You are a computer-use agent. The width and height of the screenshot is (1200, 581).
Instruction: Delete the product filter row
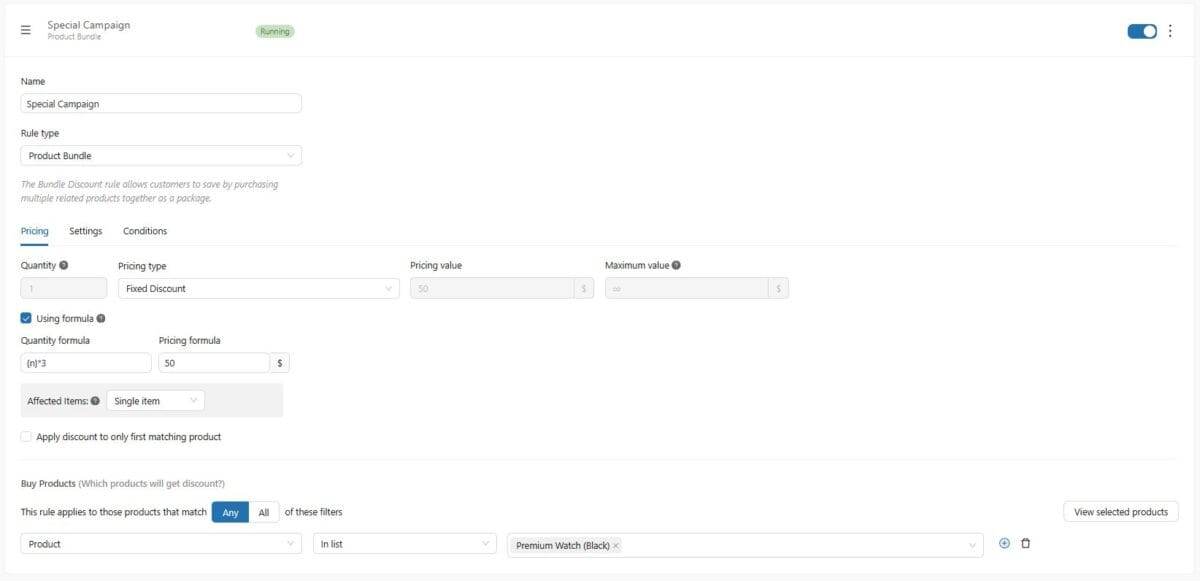coord(1025,544)
